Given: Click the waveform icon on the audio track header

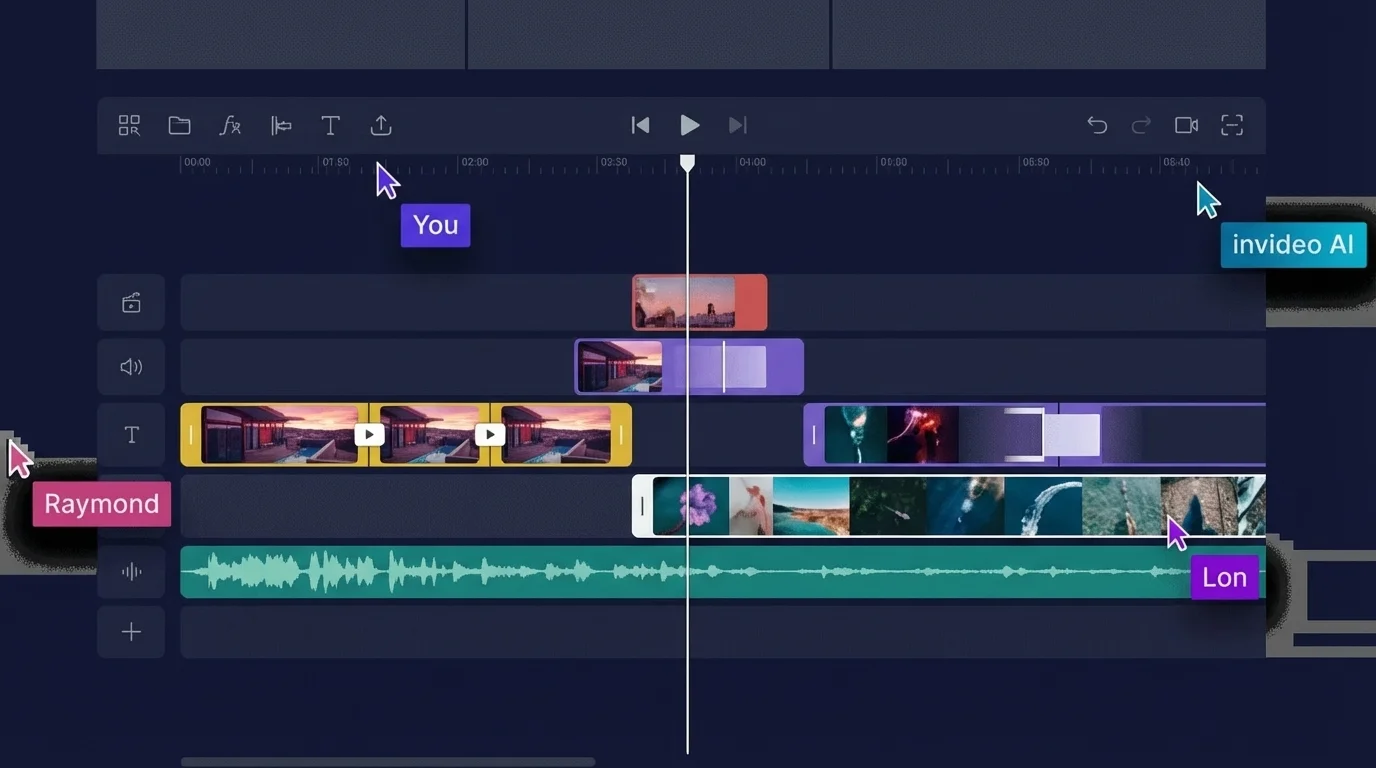Looking at the screenshot, I should click(x=131, y=571).
